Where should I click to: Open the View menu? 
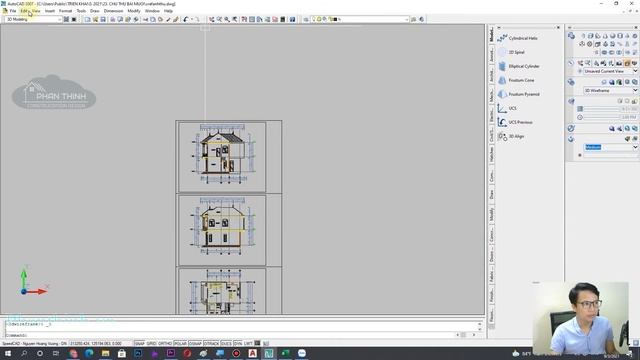click(x=36, y=11)
